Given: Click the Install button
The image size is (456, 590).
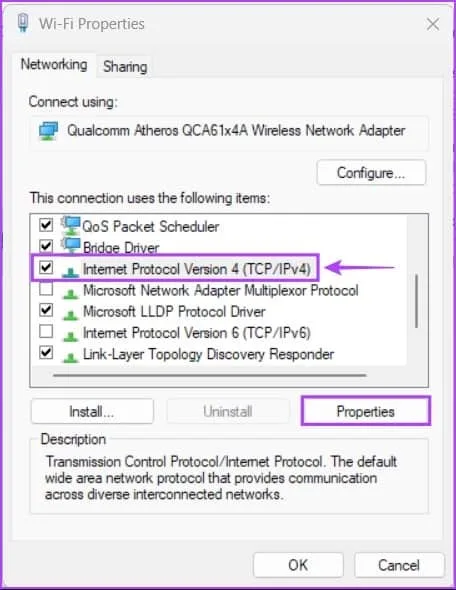Looking at the screenshot, I should pyautogui.click(x=92, y=411).
